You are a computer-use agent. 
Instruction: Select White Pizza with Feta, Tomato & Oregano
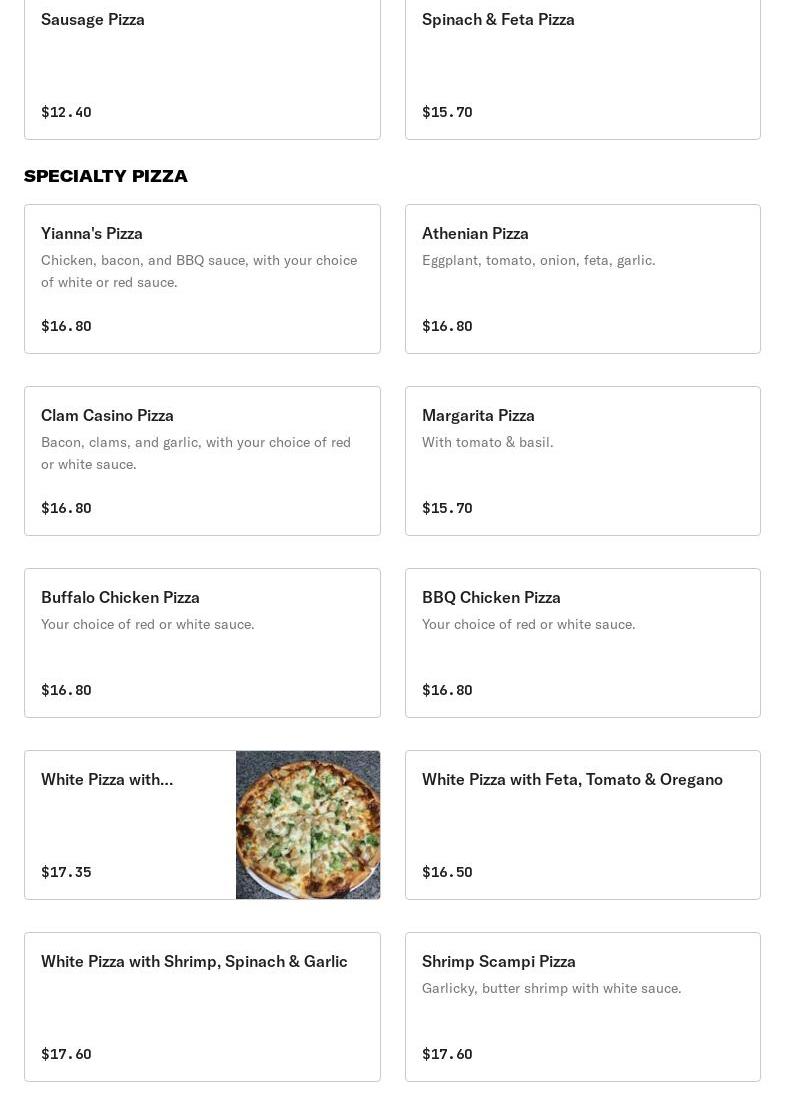pyautogui.click(x=572, y=780)
